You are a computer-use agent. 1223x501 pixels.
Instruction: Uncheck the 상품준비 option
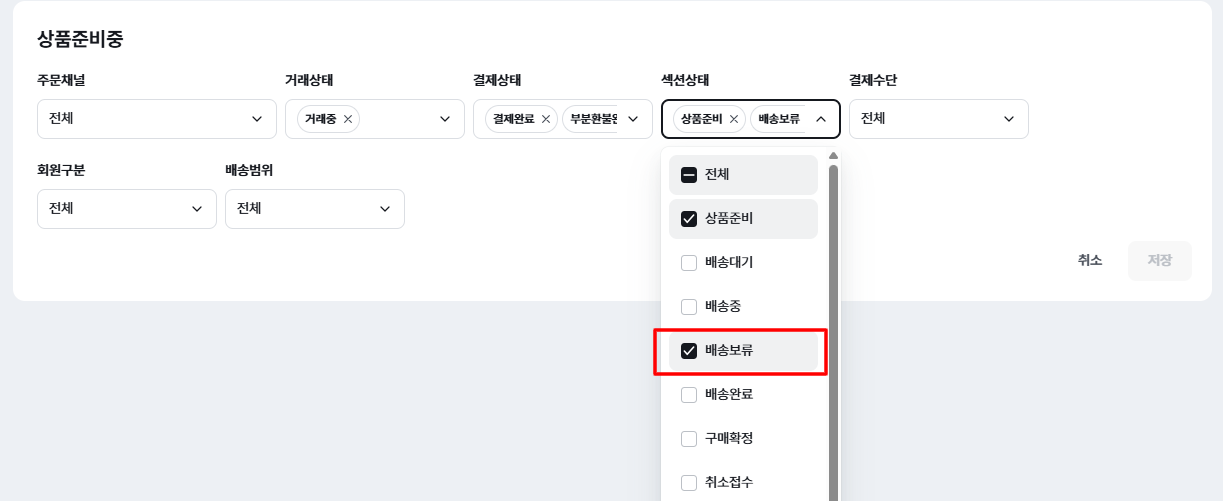(x=689, y=219)
